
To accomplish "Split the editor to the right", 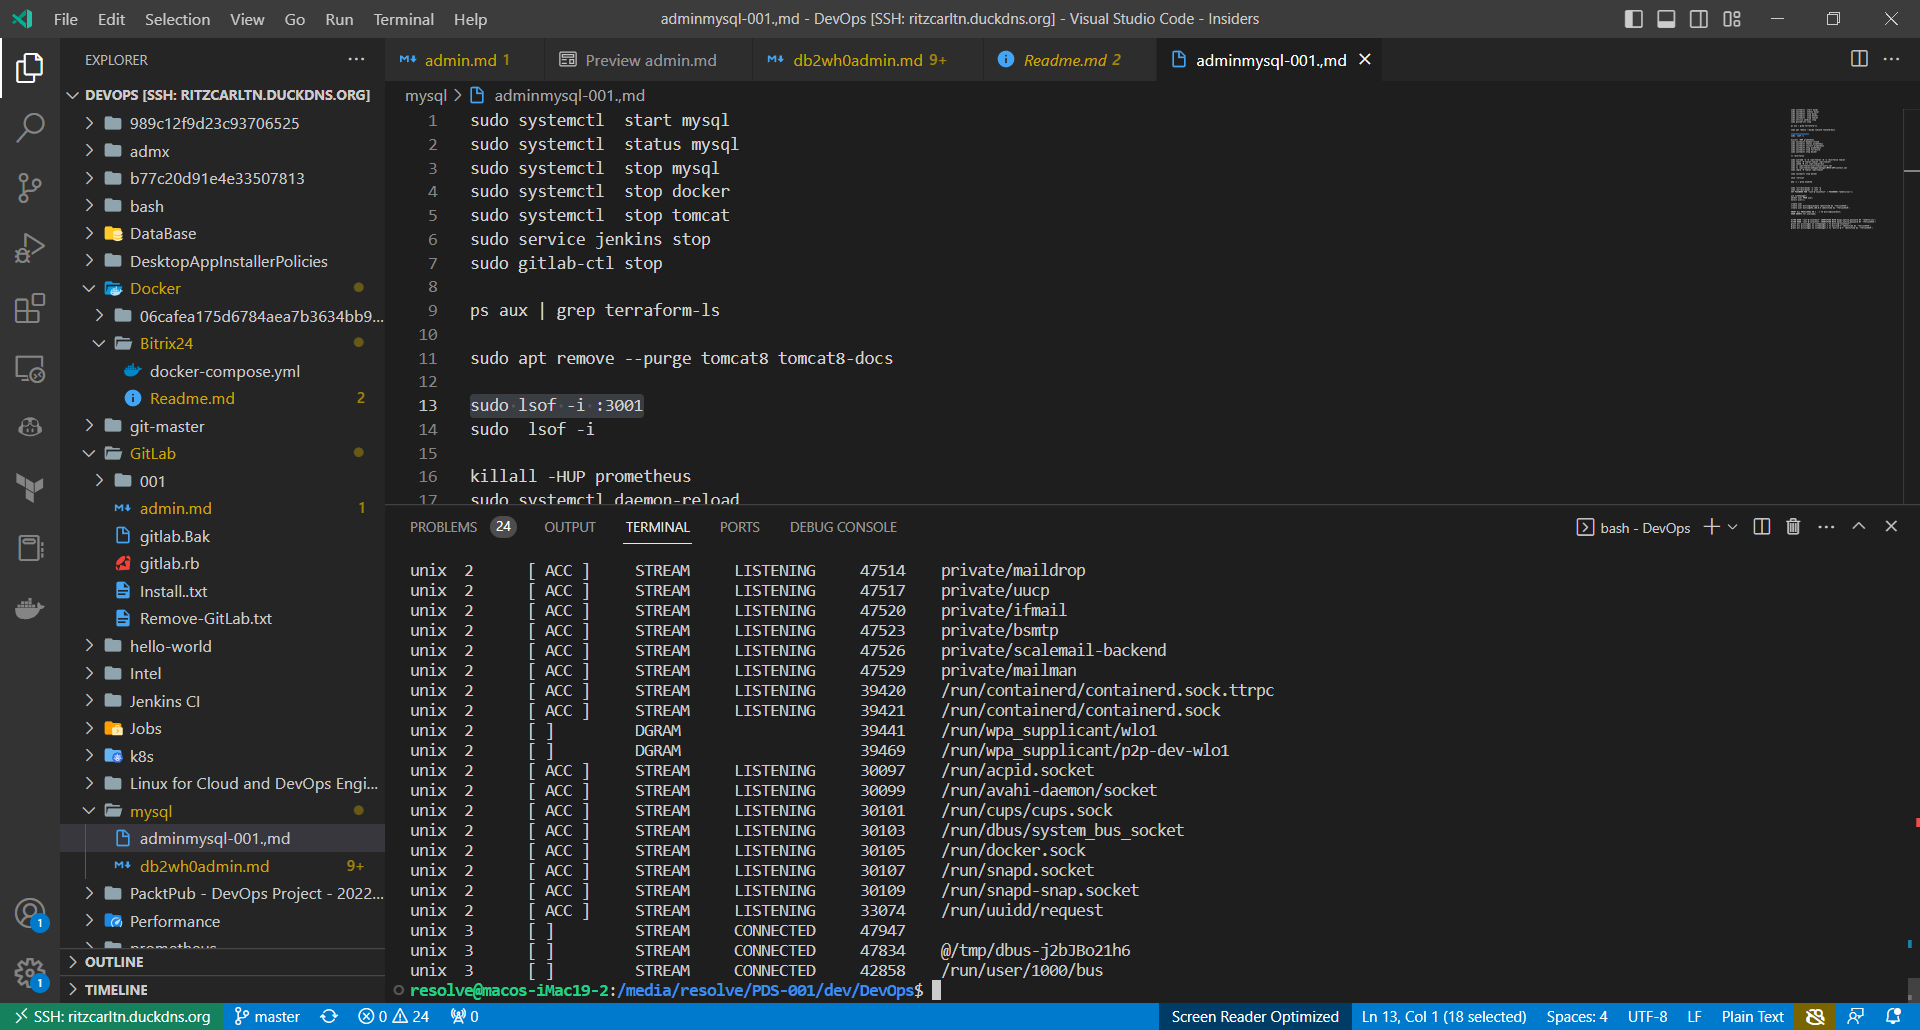I will pyautogui.click(x=1859, y=59).
